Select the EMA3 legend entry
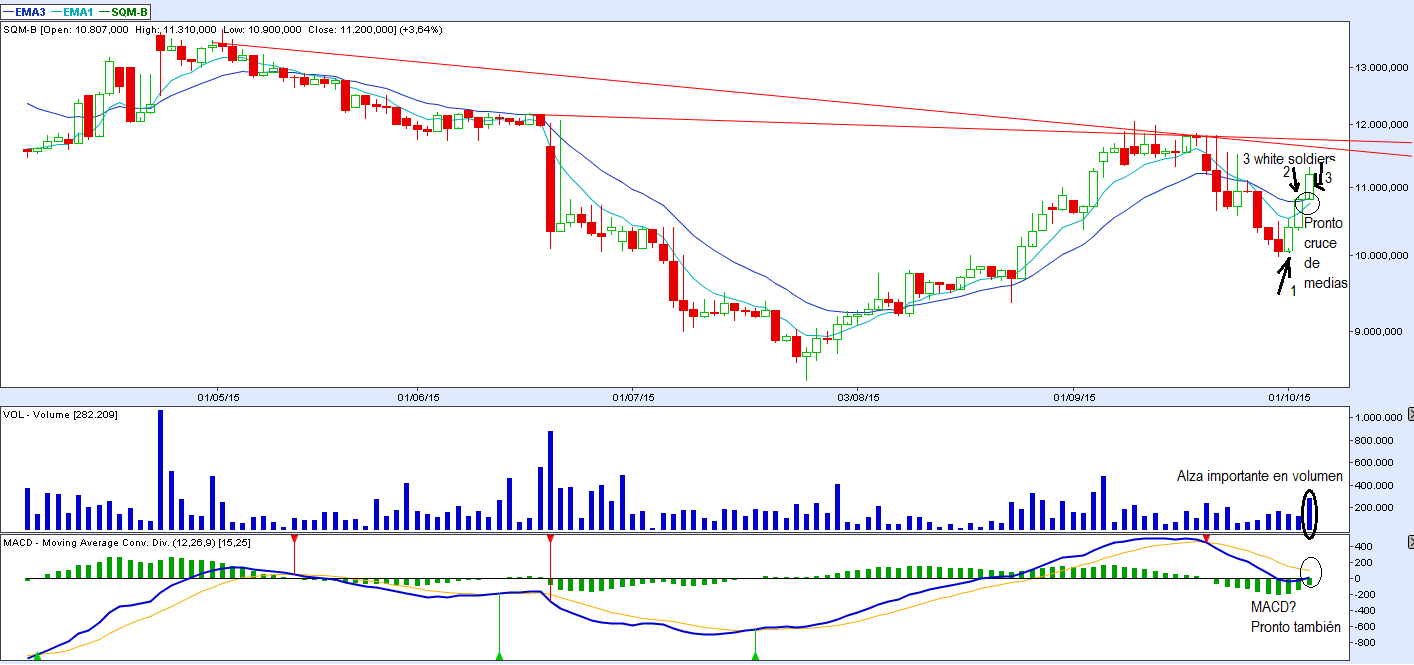1414x665 pixels. tap(22, 10)
